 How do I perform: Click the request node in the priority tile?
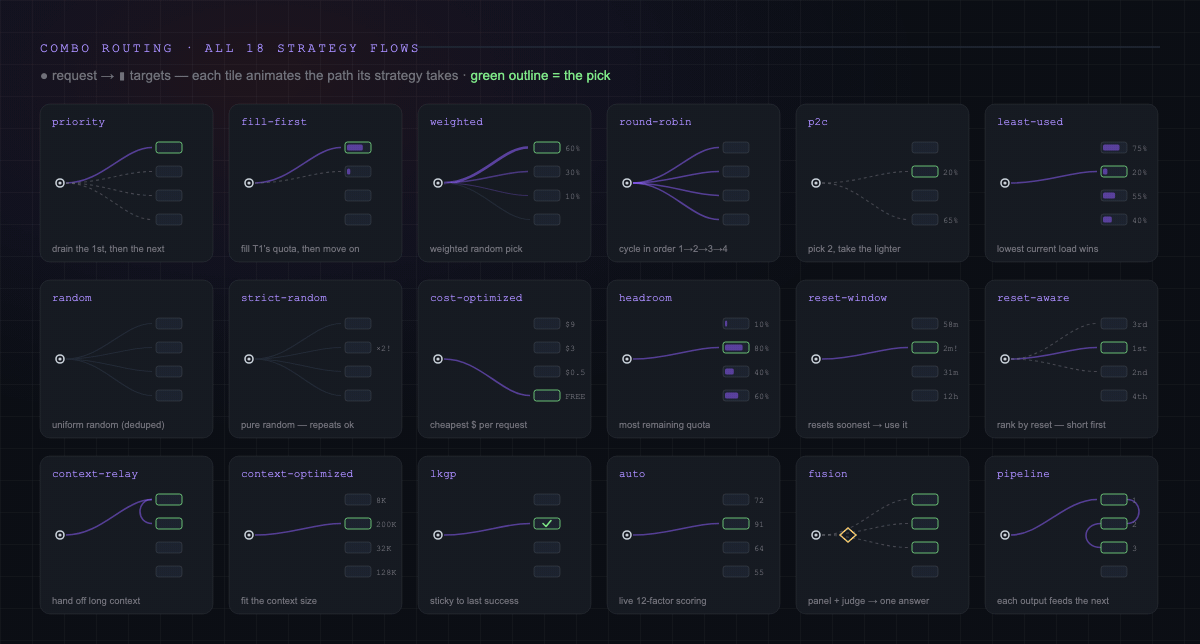coord(60,183)
